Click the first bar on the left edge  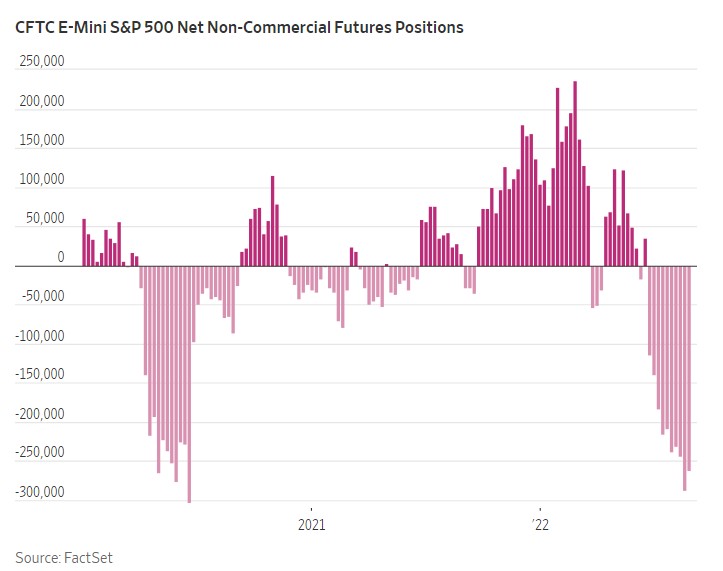84,243
